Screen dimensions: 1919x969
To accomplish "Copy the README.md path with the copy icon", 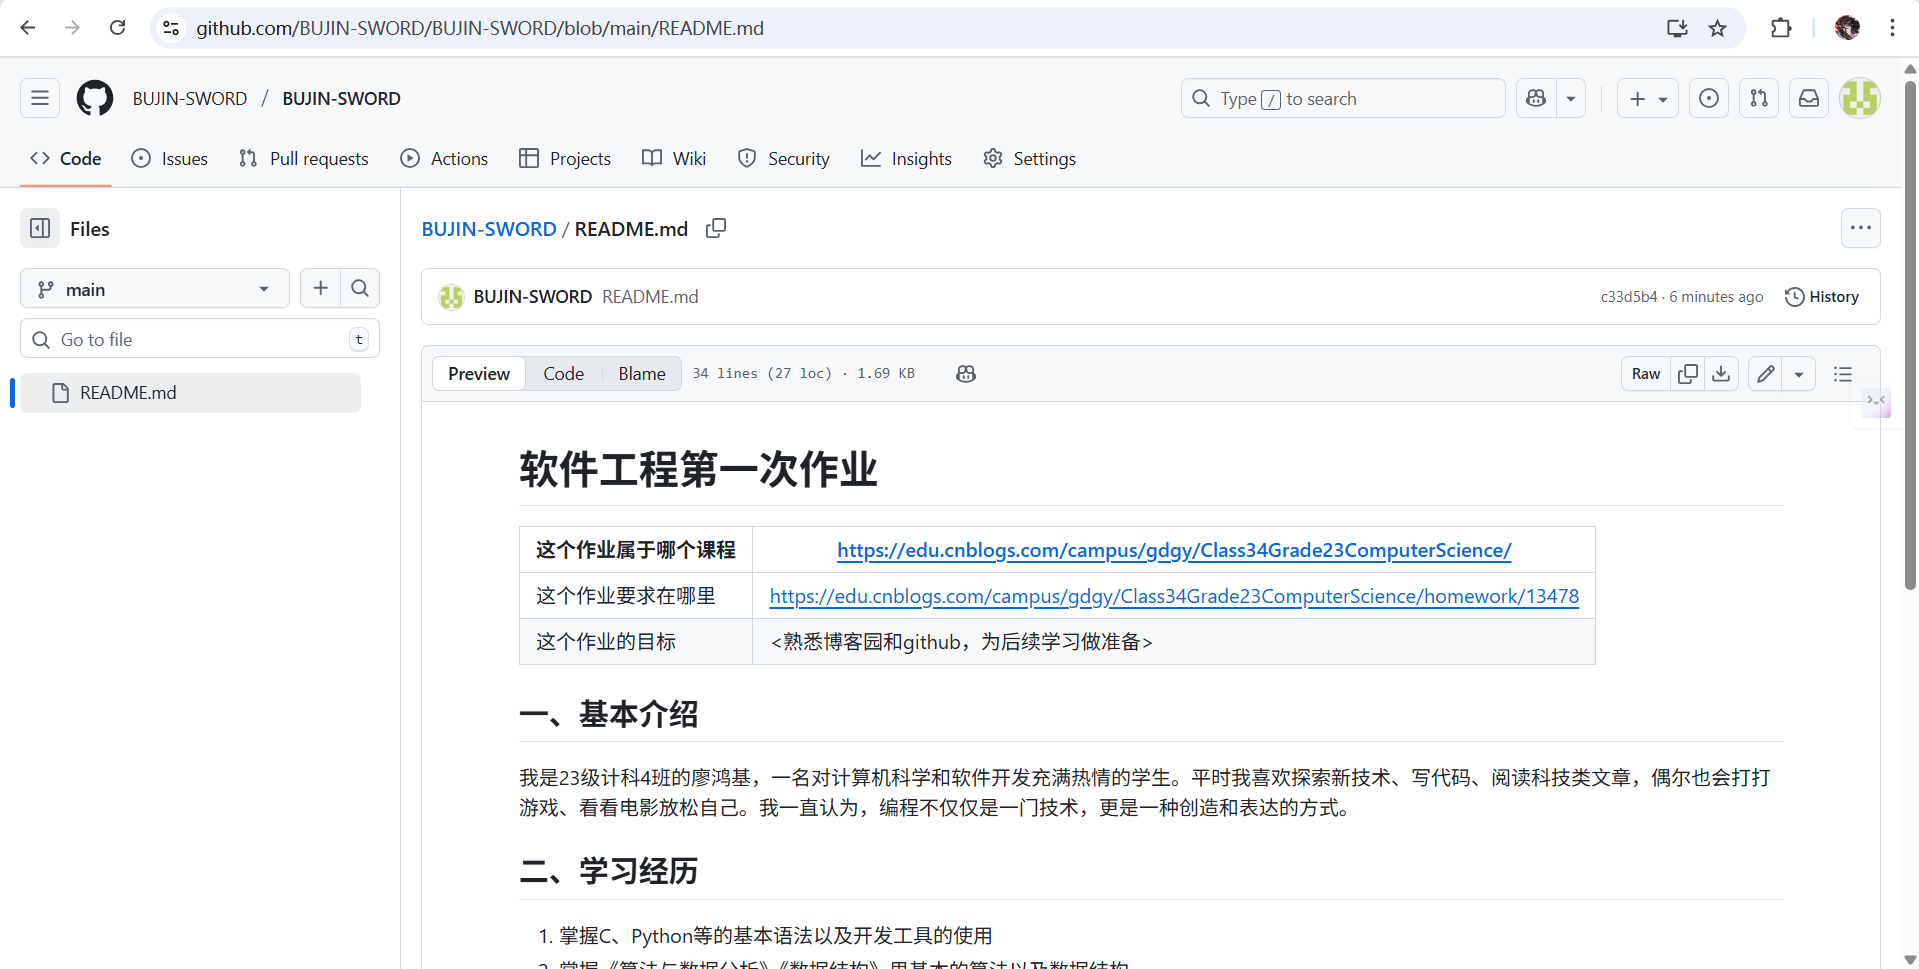I will point(716,228).
